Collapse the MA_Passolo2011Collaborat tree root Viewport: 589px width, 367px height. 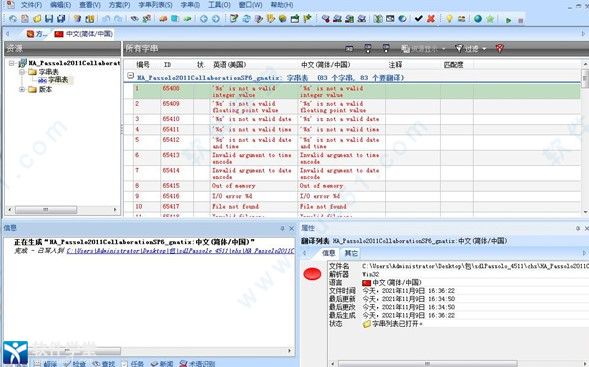pos(12,63)
